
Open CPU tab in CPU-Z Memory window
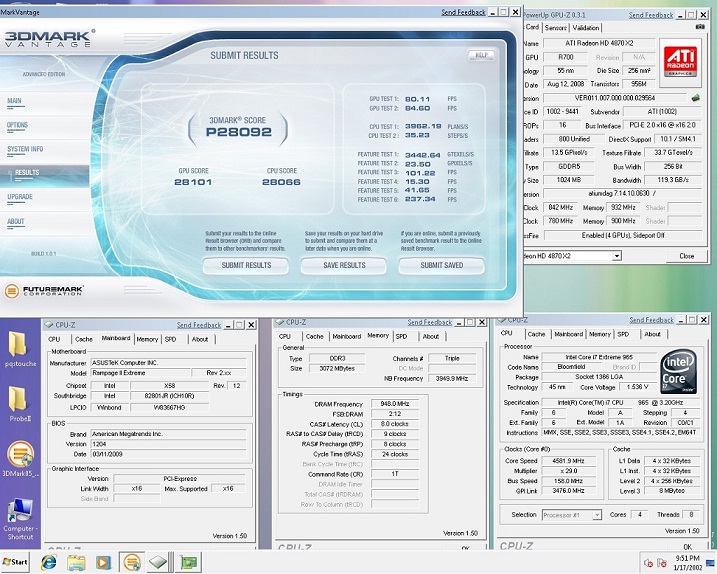click(285, 336)
